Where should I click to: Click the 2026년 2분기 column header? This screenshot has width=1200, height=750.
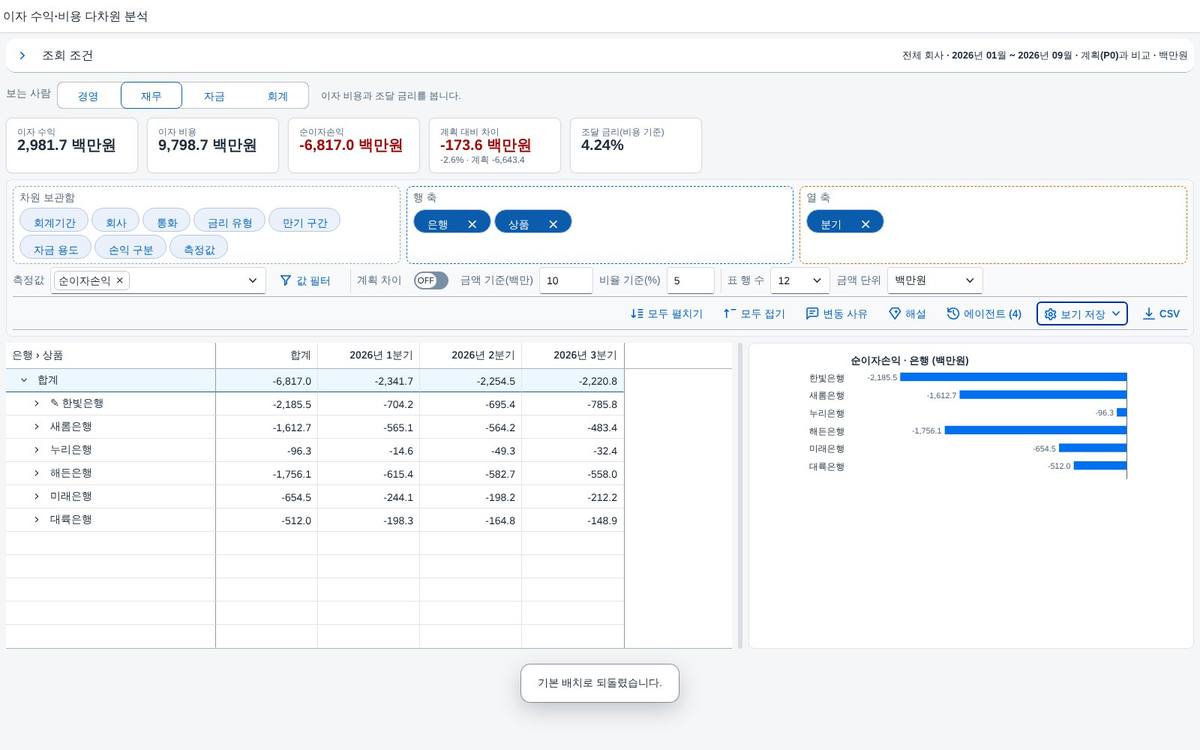coord(470,355)
